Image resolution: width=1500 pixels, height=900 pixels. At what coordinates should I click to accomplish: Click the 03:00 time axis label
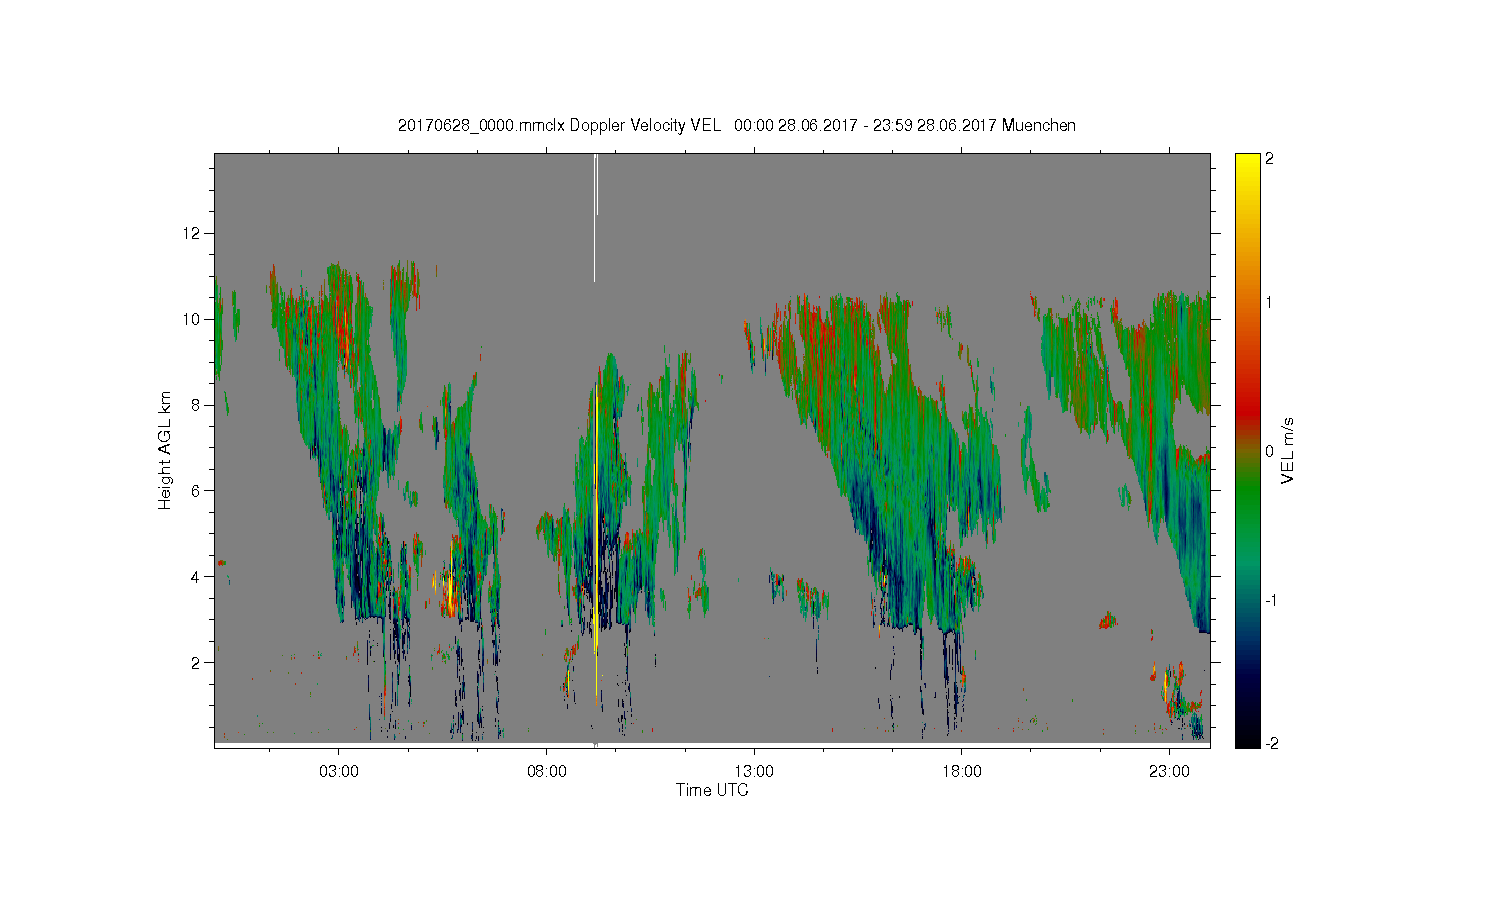339,772
